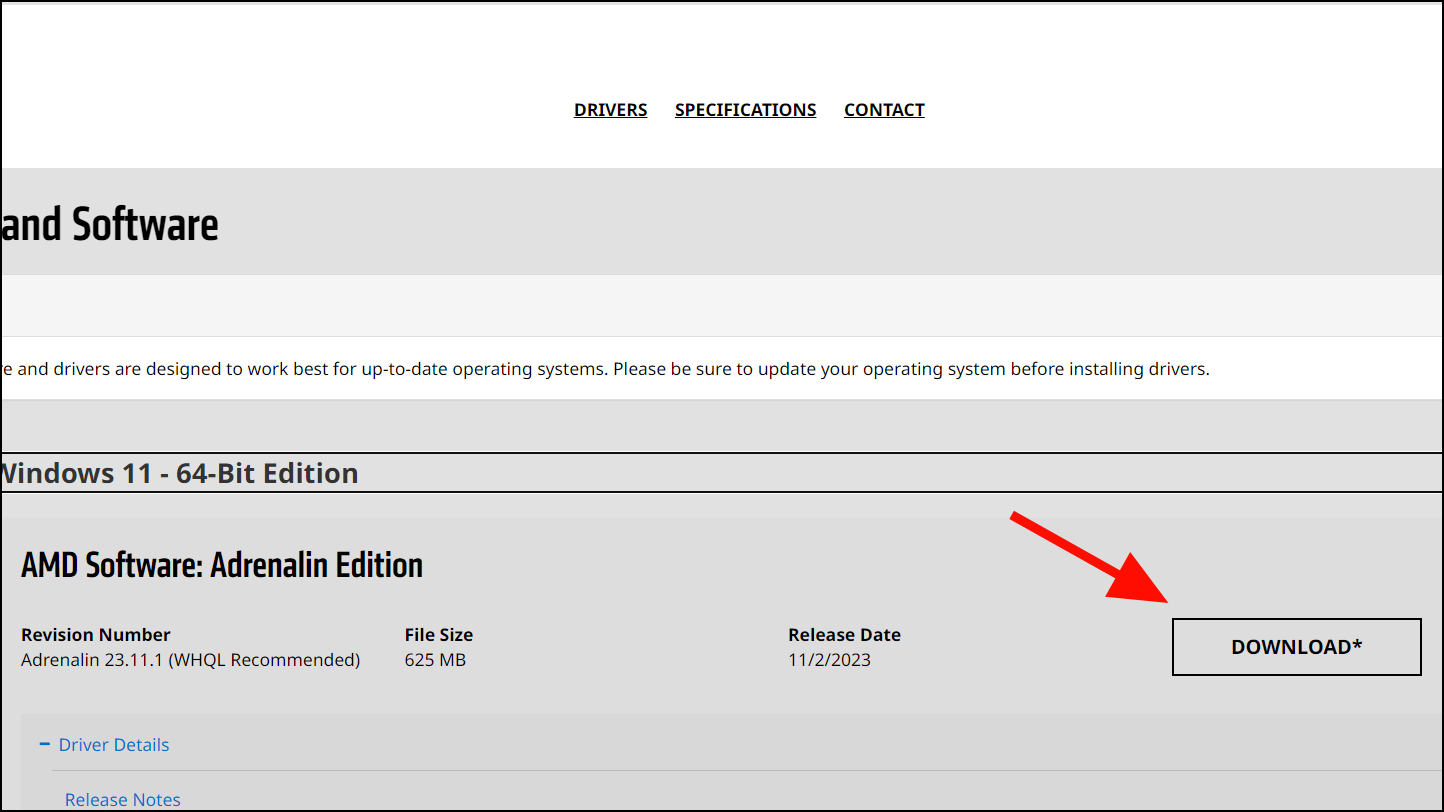Select the File Size label
1444x812 pixels.
pos(439,635)
